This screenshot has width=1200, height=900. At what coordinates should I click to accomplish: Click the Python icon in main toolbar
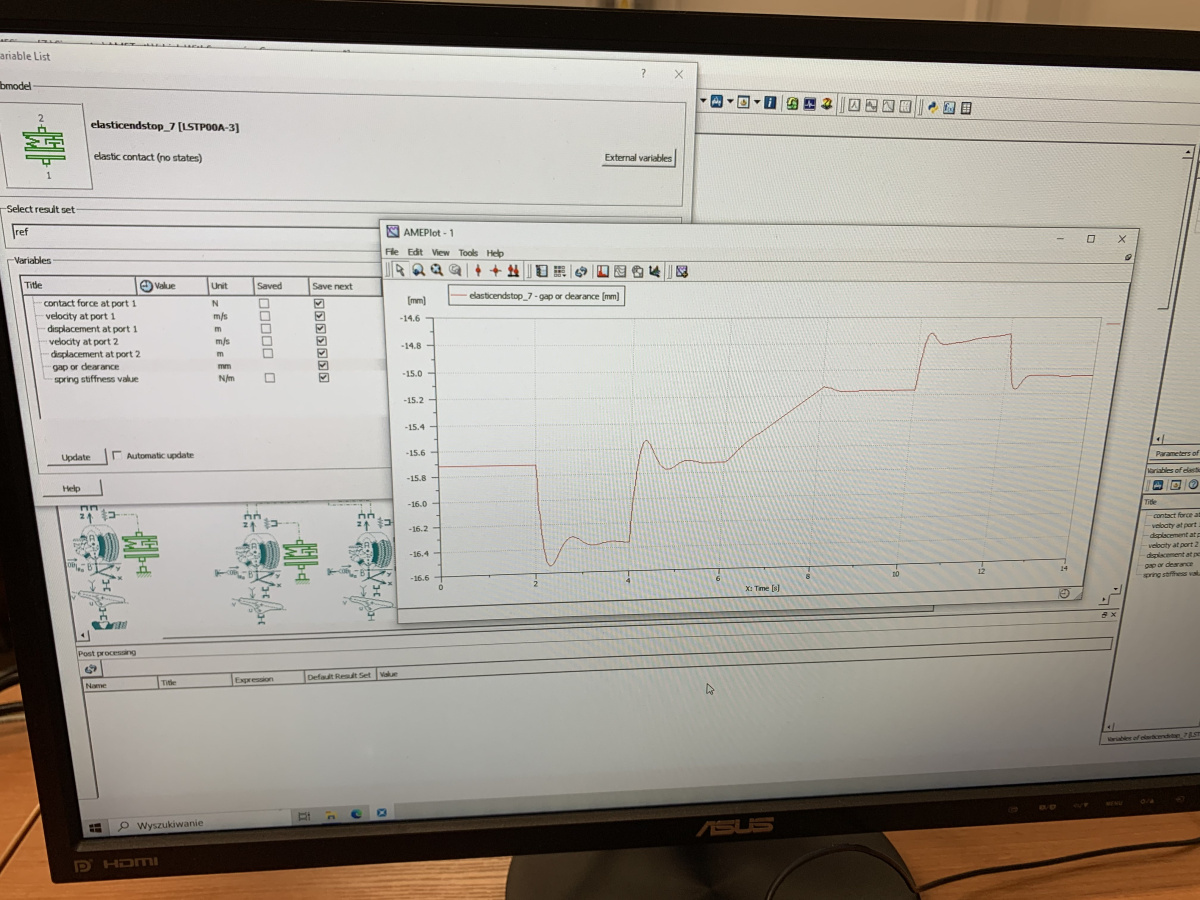click(x=932, y=106)
